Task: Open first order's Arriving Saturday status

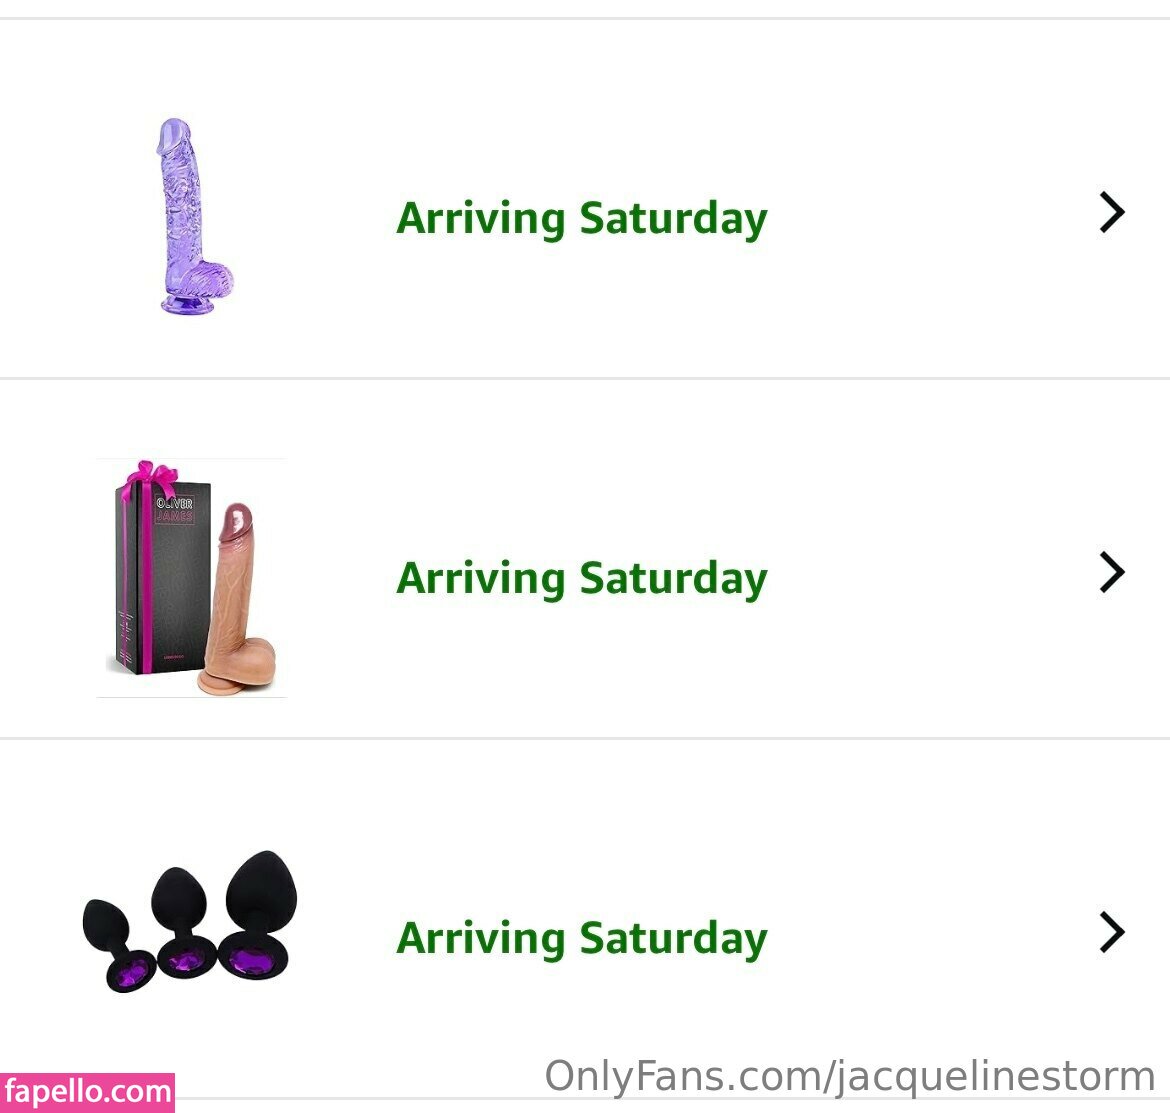Action: (581, 218)
